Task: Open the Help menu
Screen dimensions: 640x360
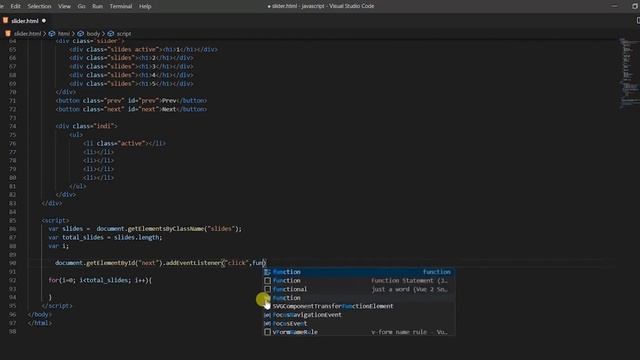Action: pos(145,6)
